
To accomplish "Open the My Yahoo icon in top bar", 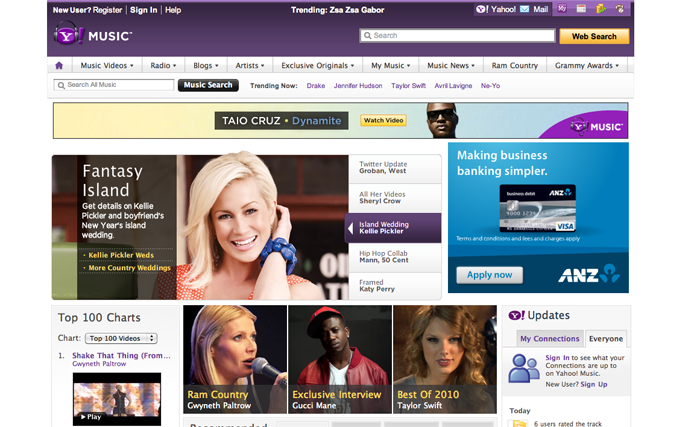I will [x=562, y=8].
